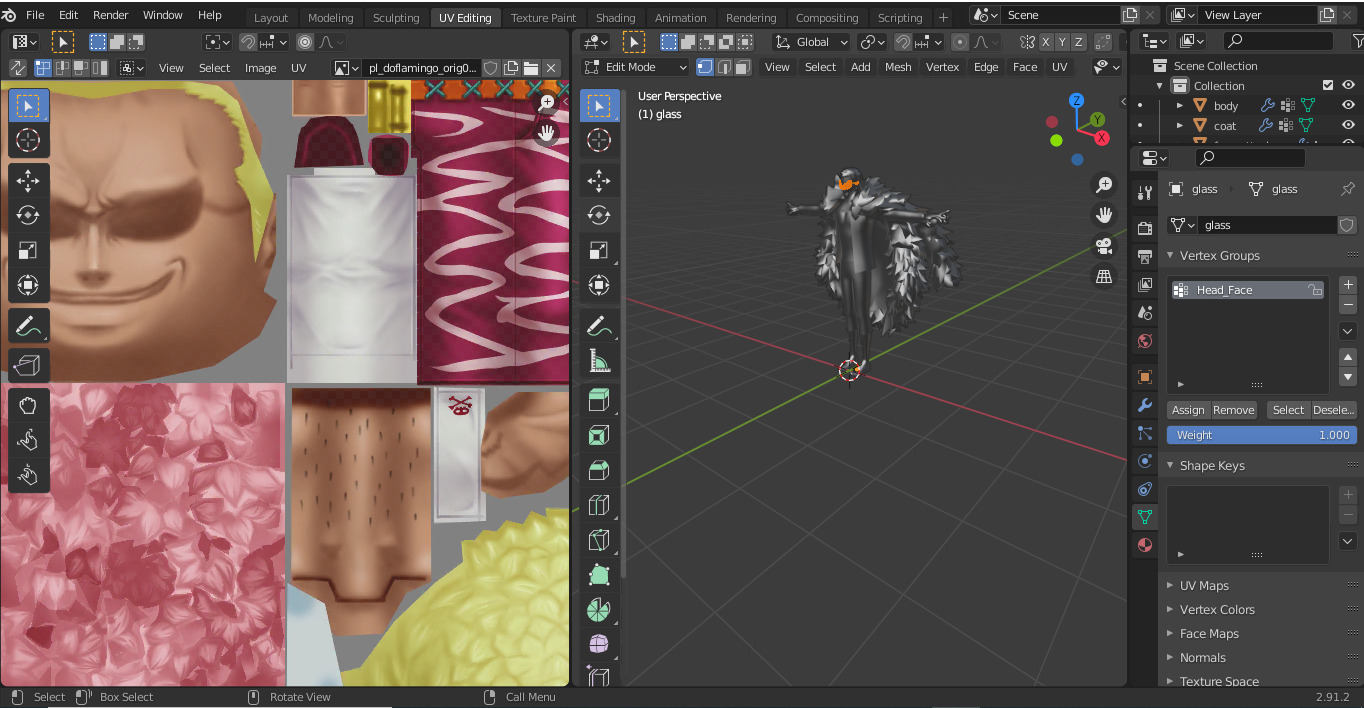Switch to the Shading workspace tab
The image size is (1364, 708).
coord(615,17)
